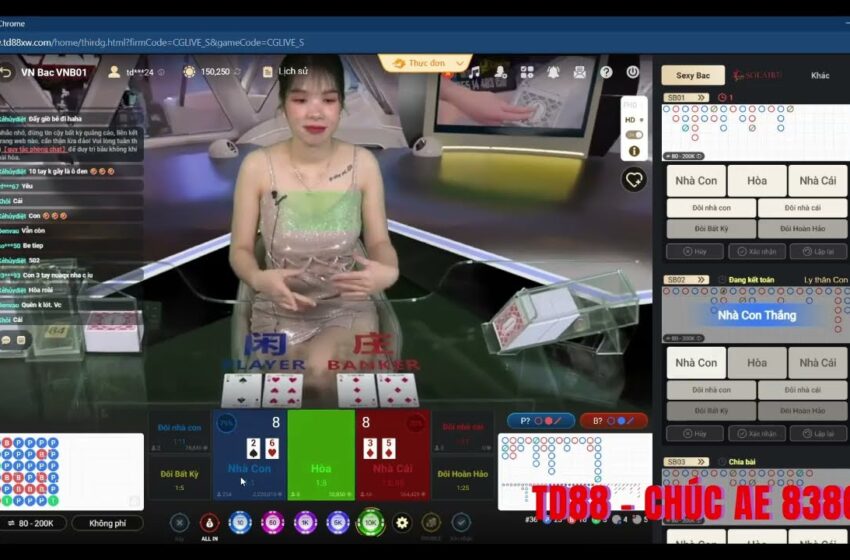Click the emoji icon beside chat bubble
Image resolution: width=850 pixels, height=560 pixels.
pos(21,340)
